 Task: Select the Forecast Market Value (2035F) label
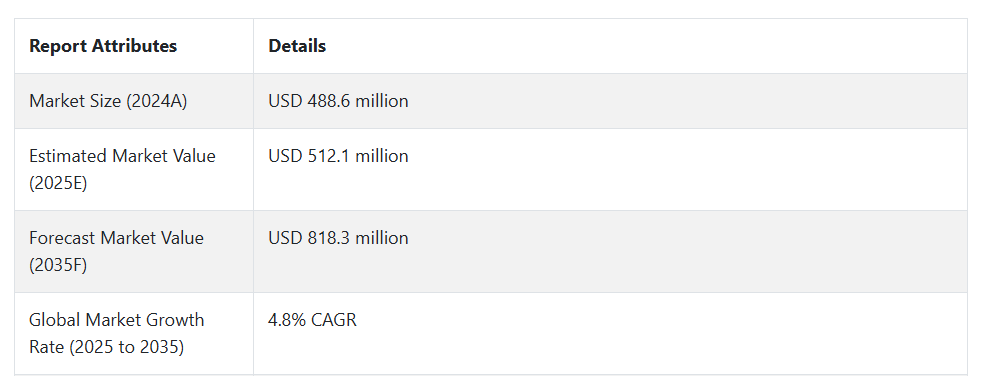click(116, 252)
